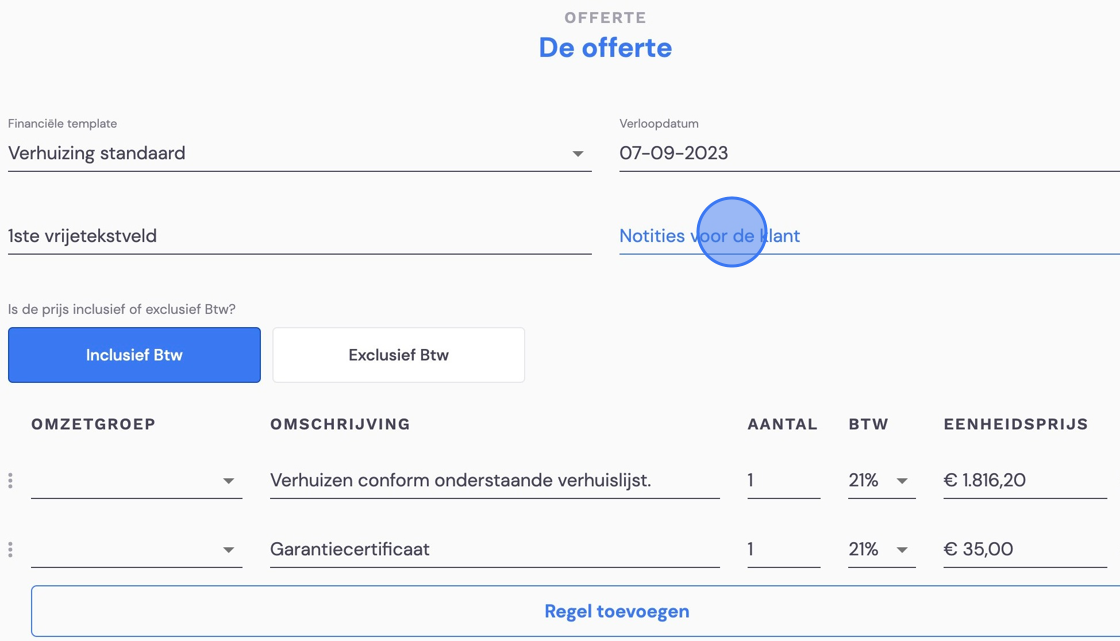The height and width of the screenshot is (641, 1120).
Task: Select Inclusief Btw option
Action: [x=134, y=355]
